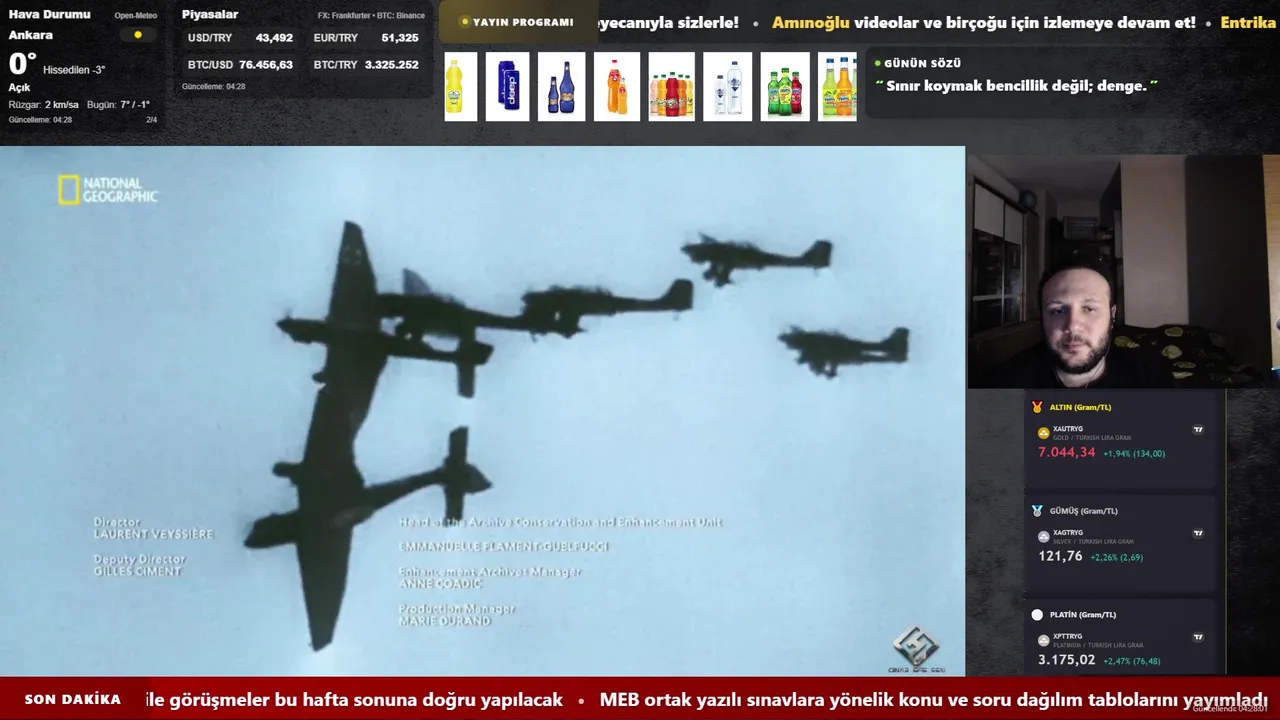Click the silver medal icon beside GÜMÜŞ
The height and width of the screenshot is (720, 1280).
pyautogui.click(x=1037, y=511)
